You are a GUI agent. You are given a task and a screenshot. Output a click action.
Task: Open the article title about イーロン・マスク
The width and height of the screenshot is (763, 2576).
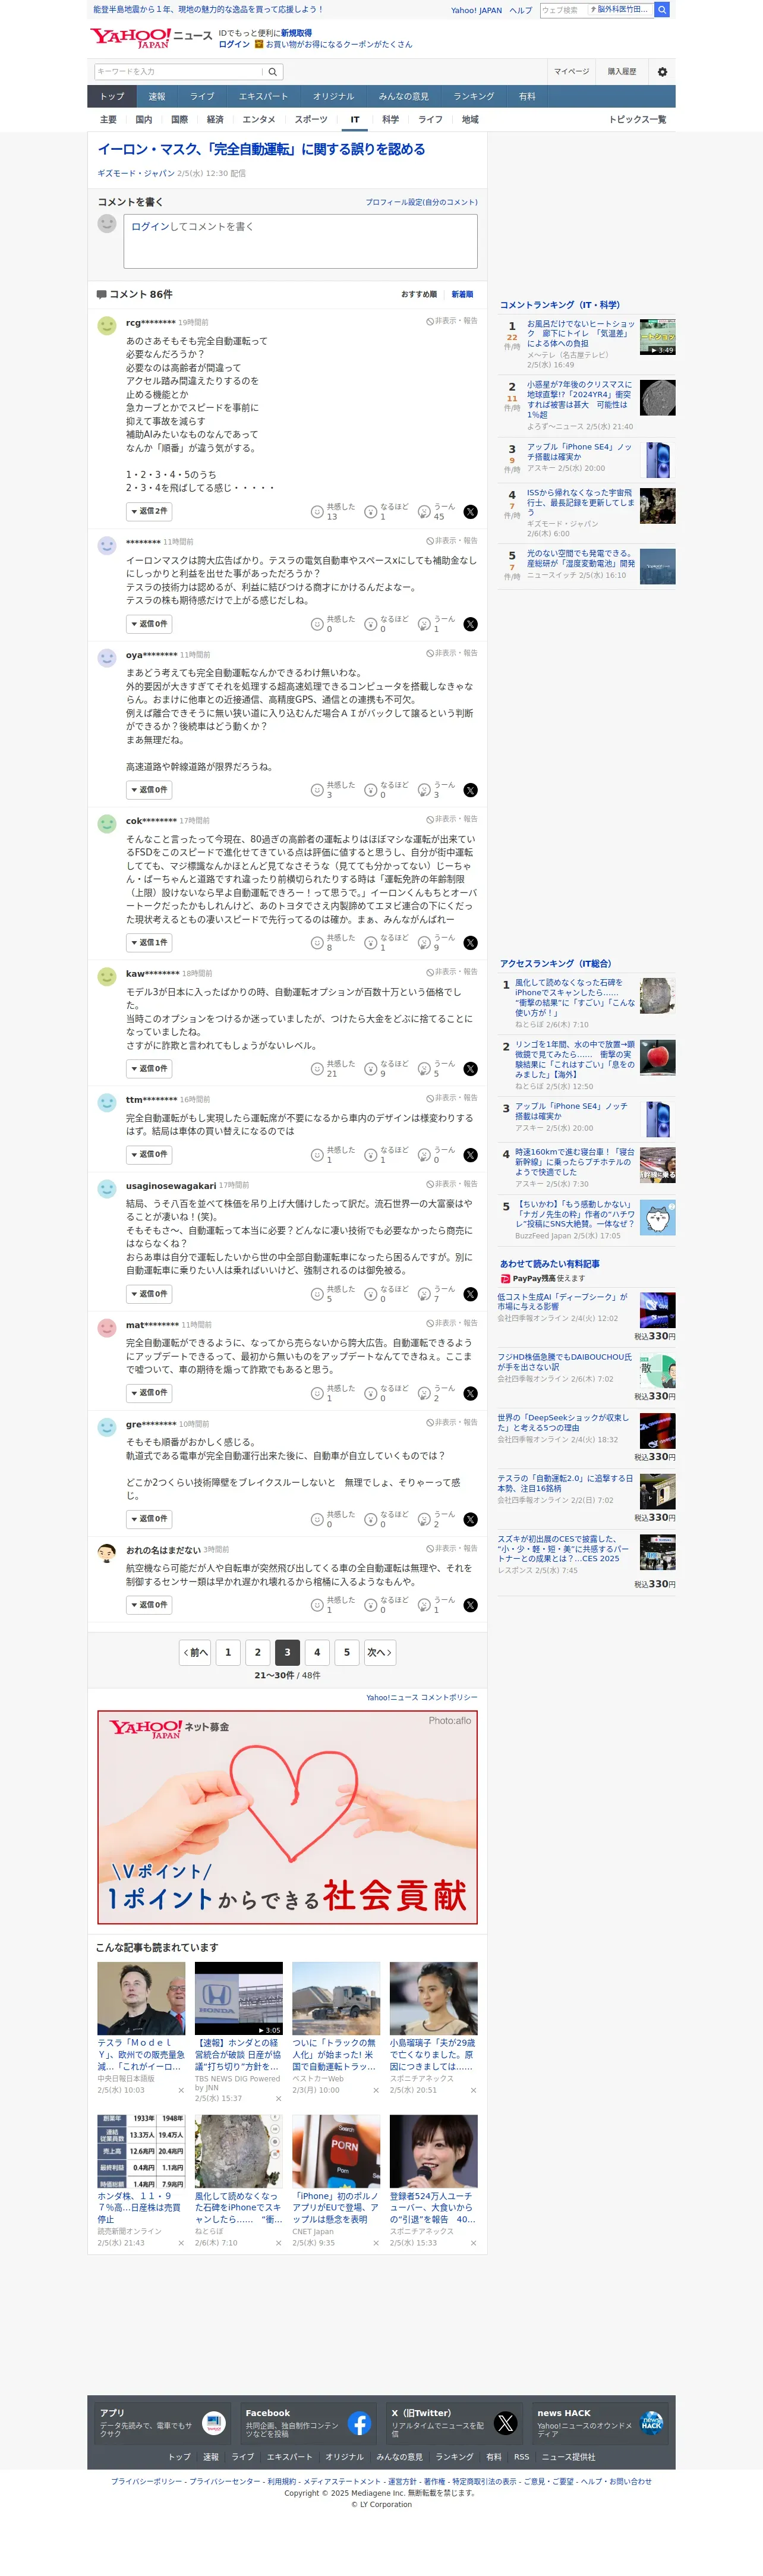pos(261,149)
